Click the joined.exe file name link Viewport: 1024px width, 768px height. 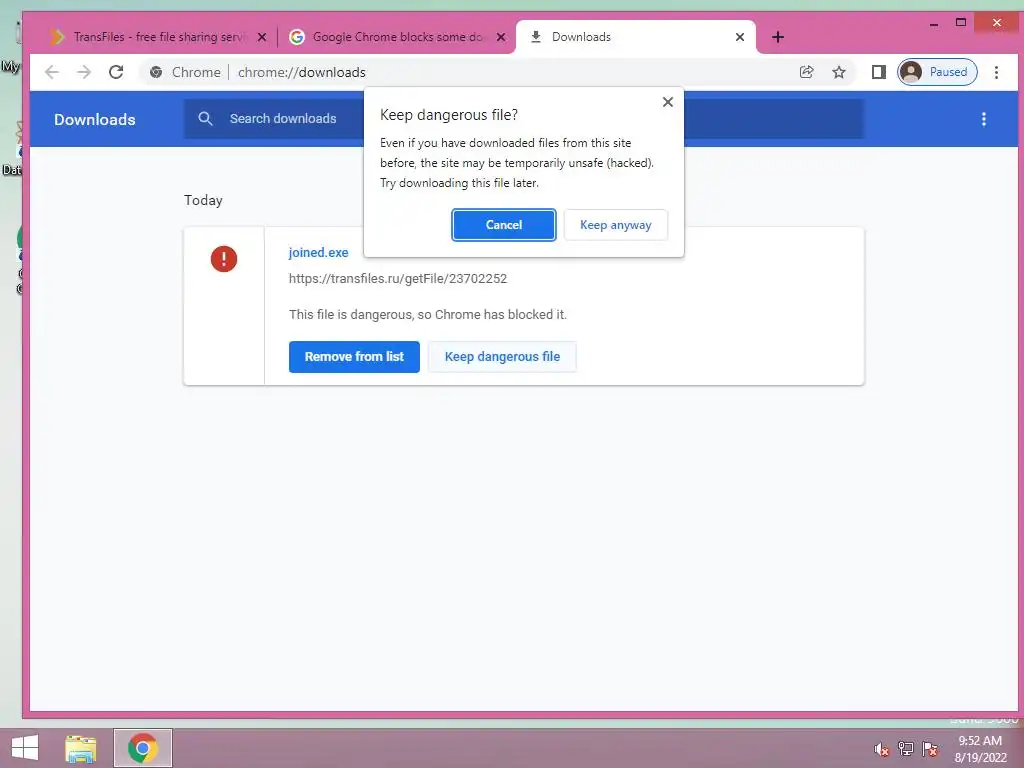point(319,253)
